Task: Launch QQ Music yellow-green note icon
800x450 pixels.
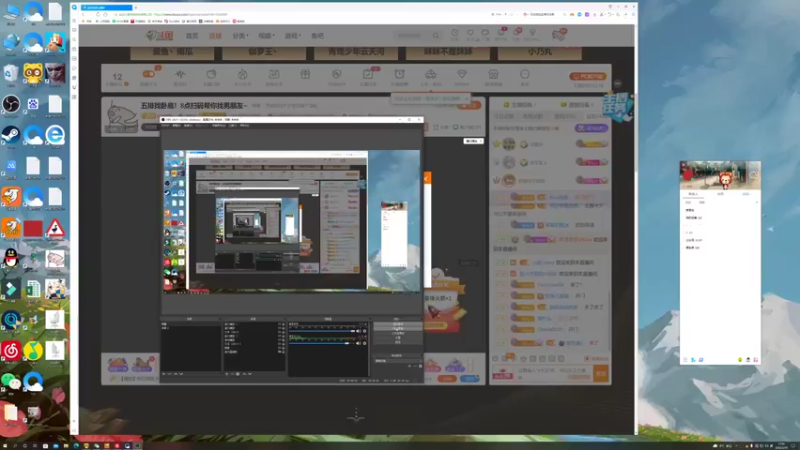Action: [33, 351]
